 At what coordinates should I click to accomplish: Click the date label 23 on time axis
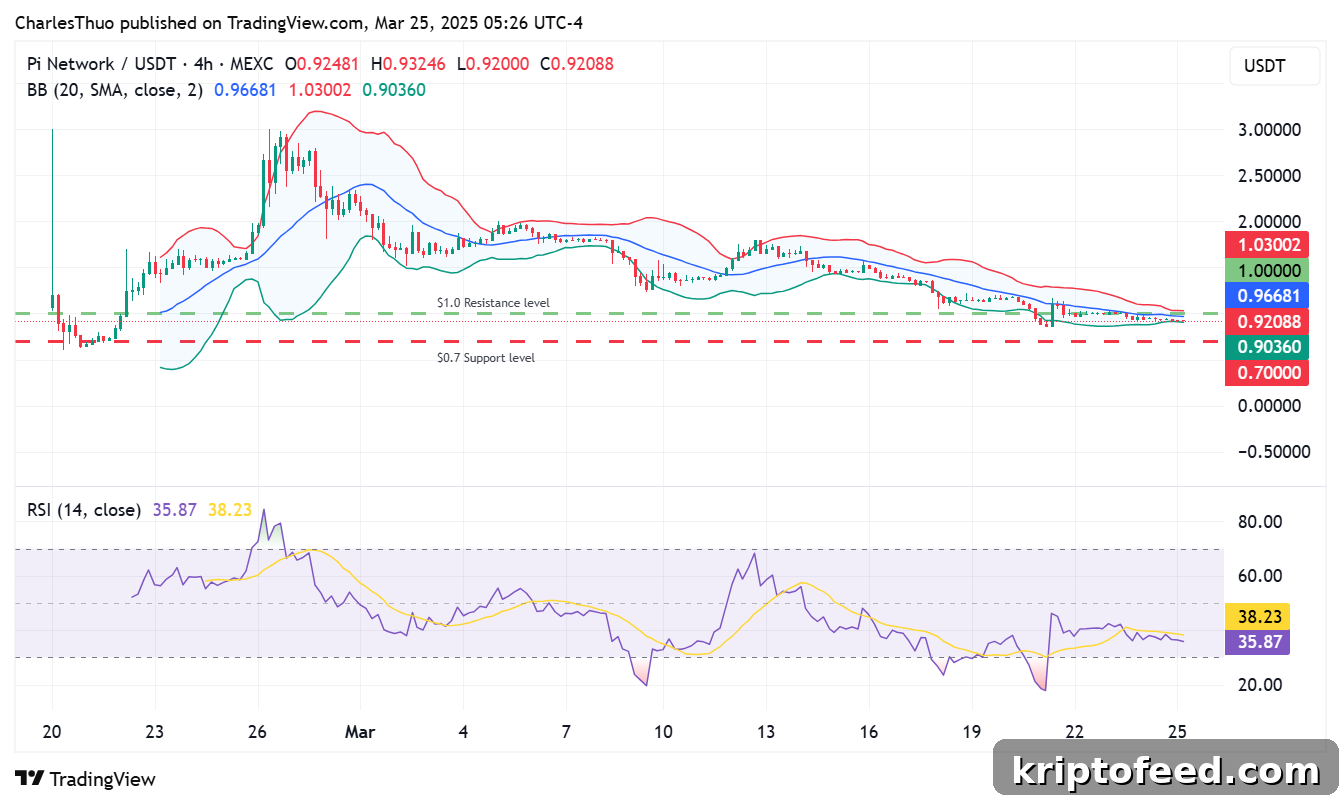(x=154, y=732)
